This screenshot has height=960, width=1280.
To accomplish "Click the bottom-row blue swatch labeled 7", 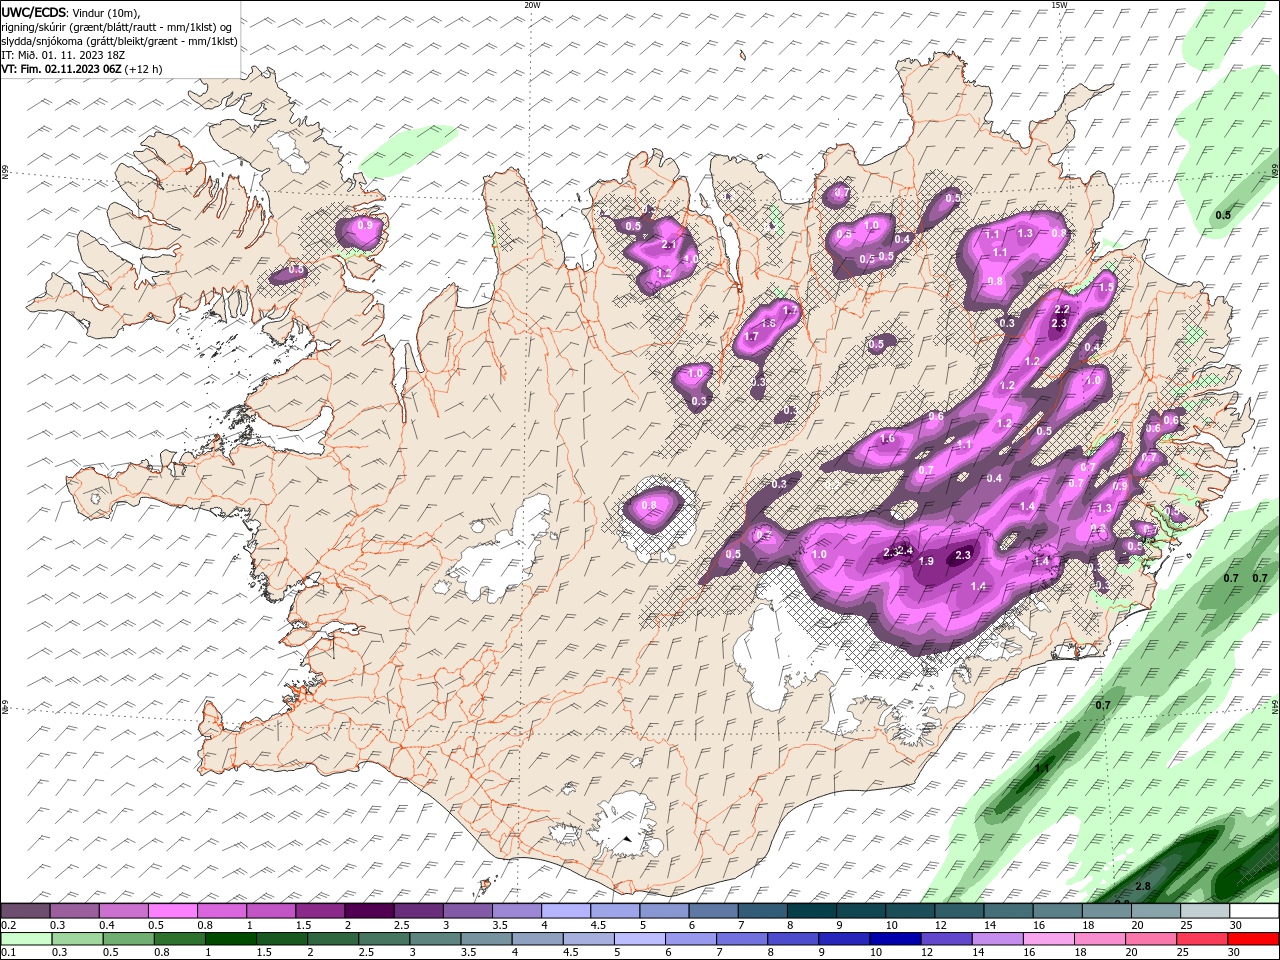I will tap(741, 939).
